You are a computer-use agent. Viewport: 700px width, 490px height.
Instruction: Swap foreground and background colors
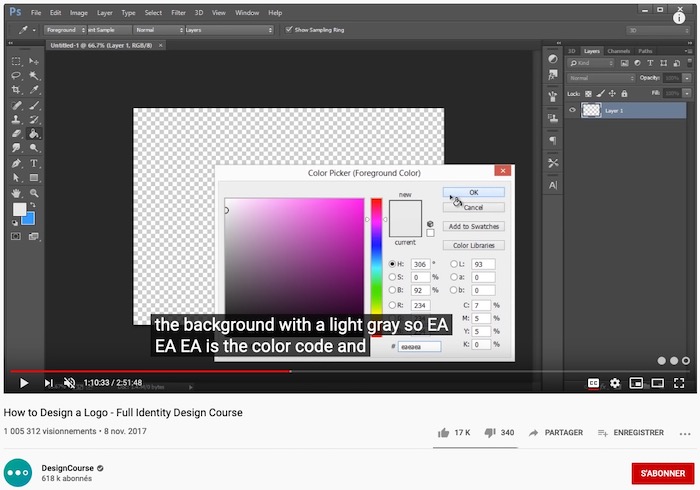coord(33,205)
